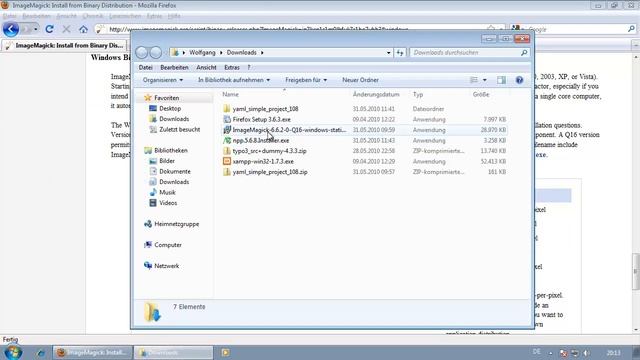Image resolution: width=640 pixels, height=360 pixels.
Task: Expand the address bar history dropdown
Action: pyautogui.click(x=389, y=53)
